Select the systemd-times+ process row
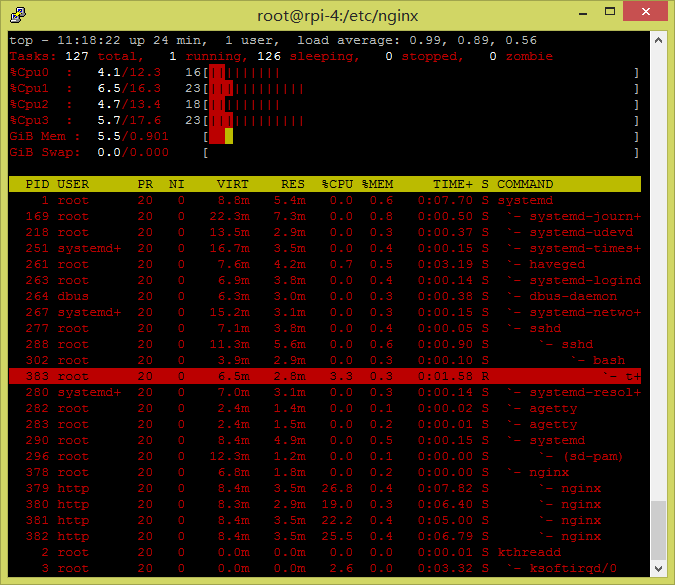Viewport: 675px width, 585px height. click(325, 248)
